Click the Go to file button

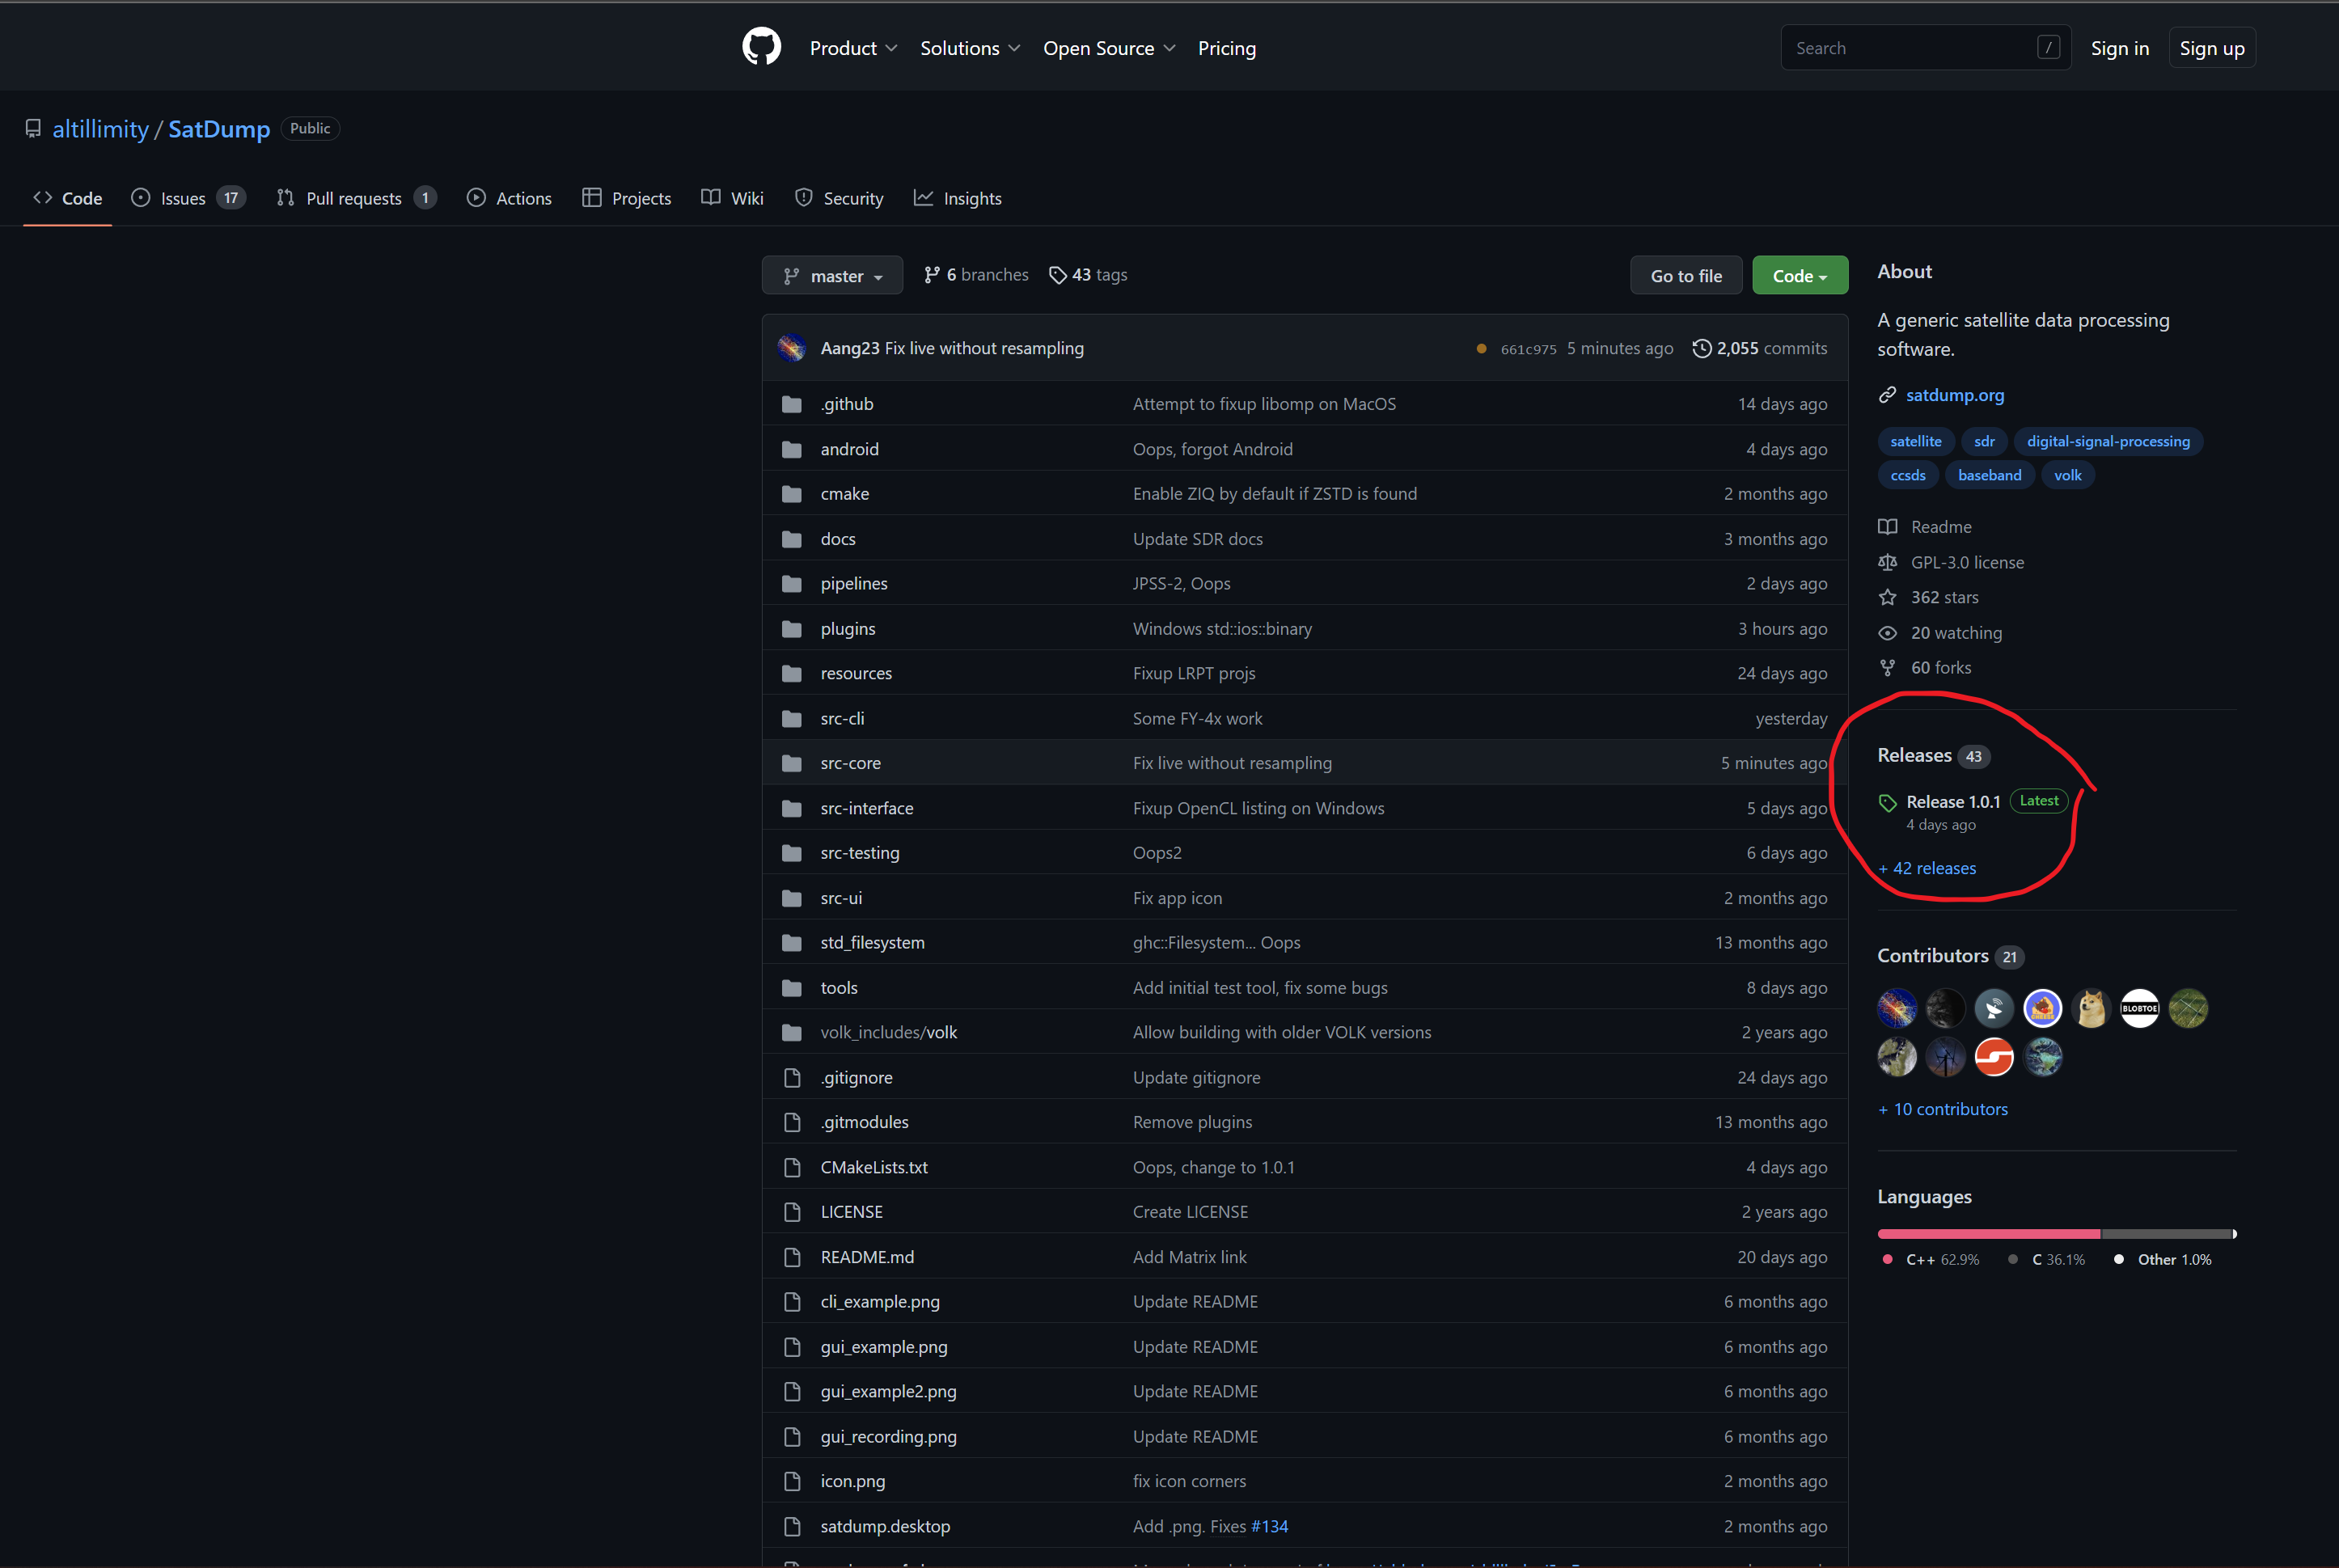click(x=1686, y=275)
